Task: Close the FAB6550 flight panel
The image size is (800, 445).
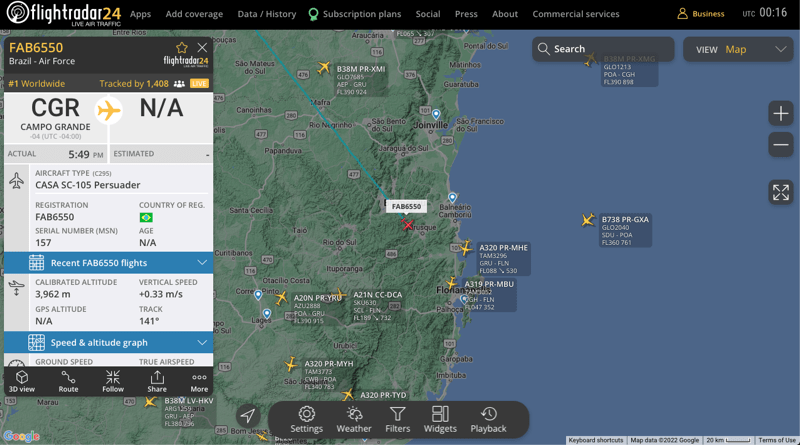Action: pos(202,47)
